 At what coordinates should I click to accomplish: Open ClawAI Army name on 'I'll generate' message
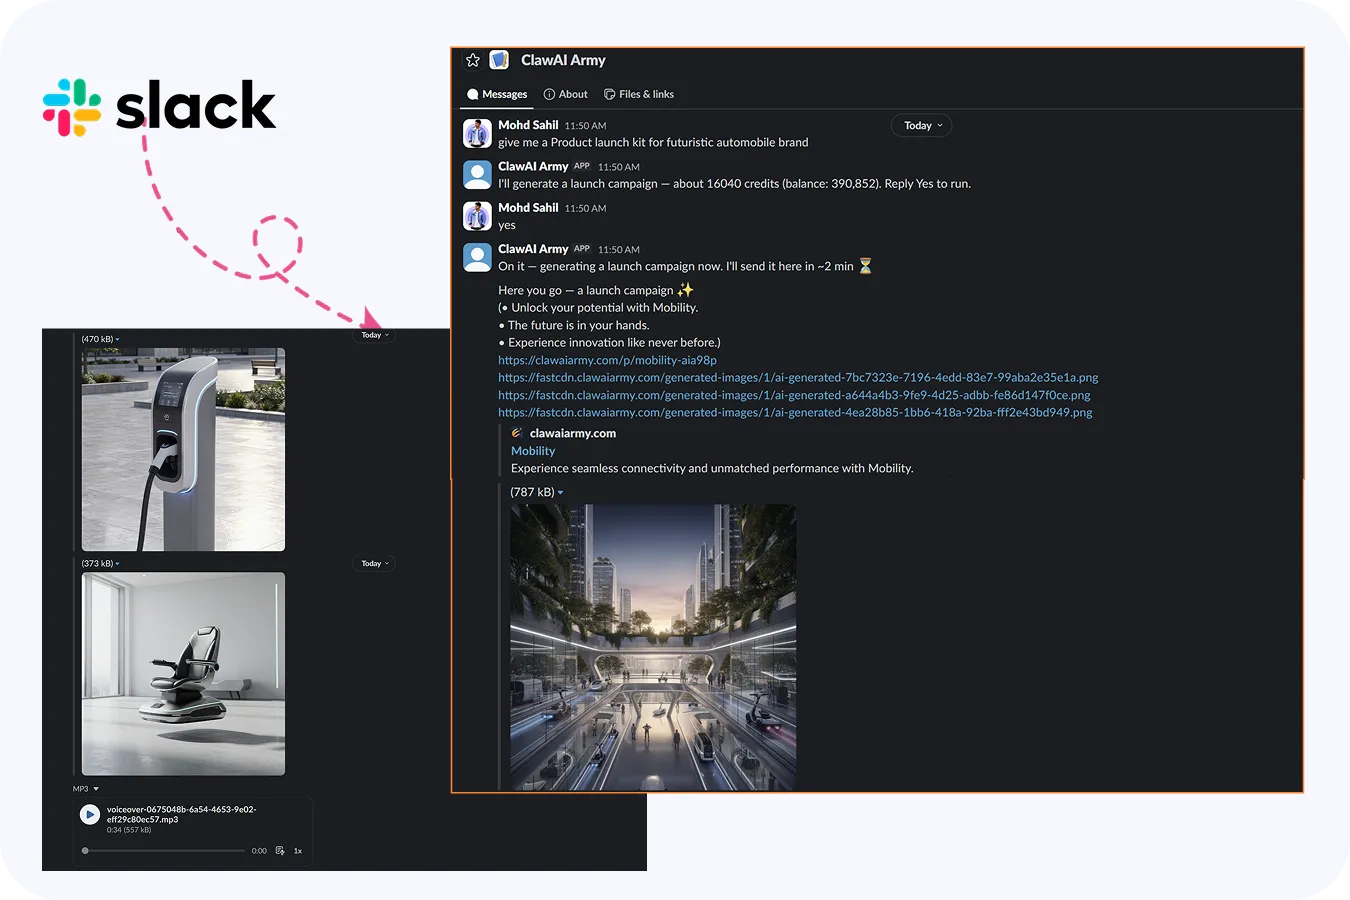[x=533, y=166]
